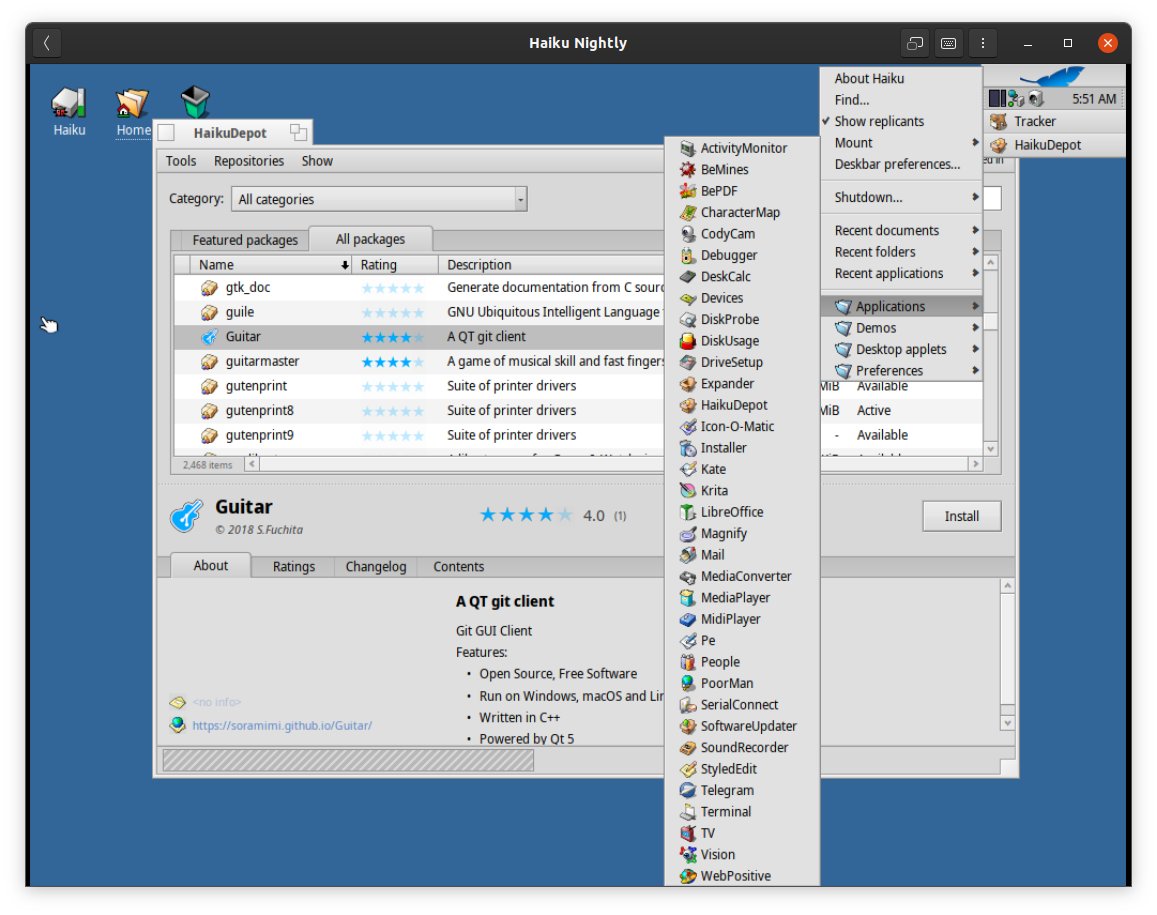The width and height of the screenshot is (1157, 915).
Task: Install the Guitar package
Action: 961,516
